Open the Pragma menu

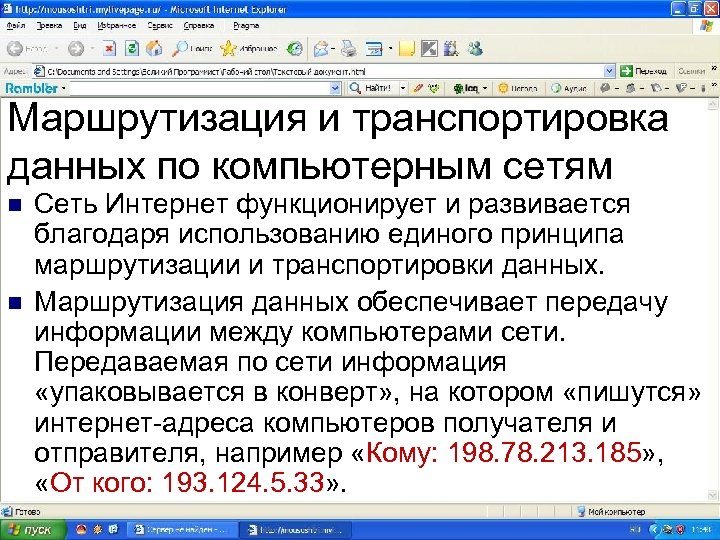pyautogui.click(x=246, y=26)
